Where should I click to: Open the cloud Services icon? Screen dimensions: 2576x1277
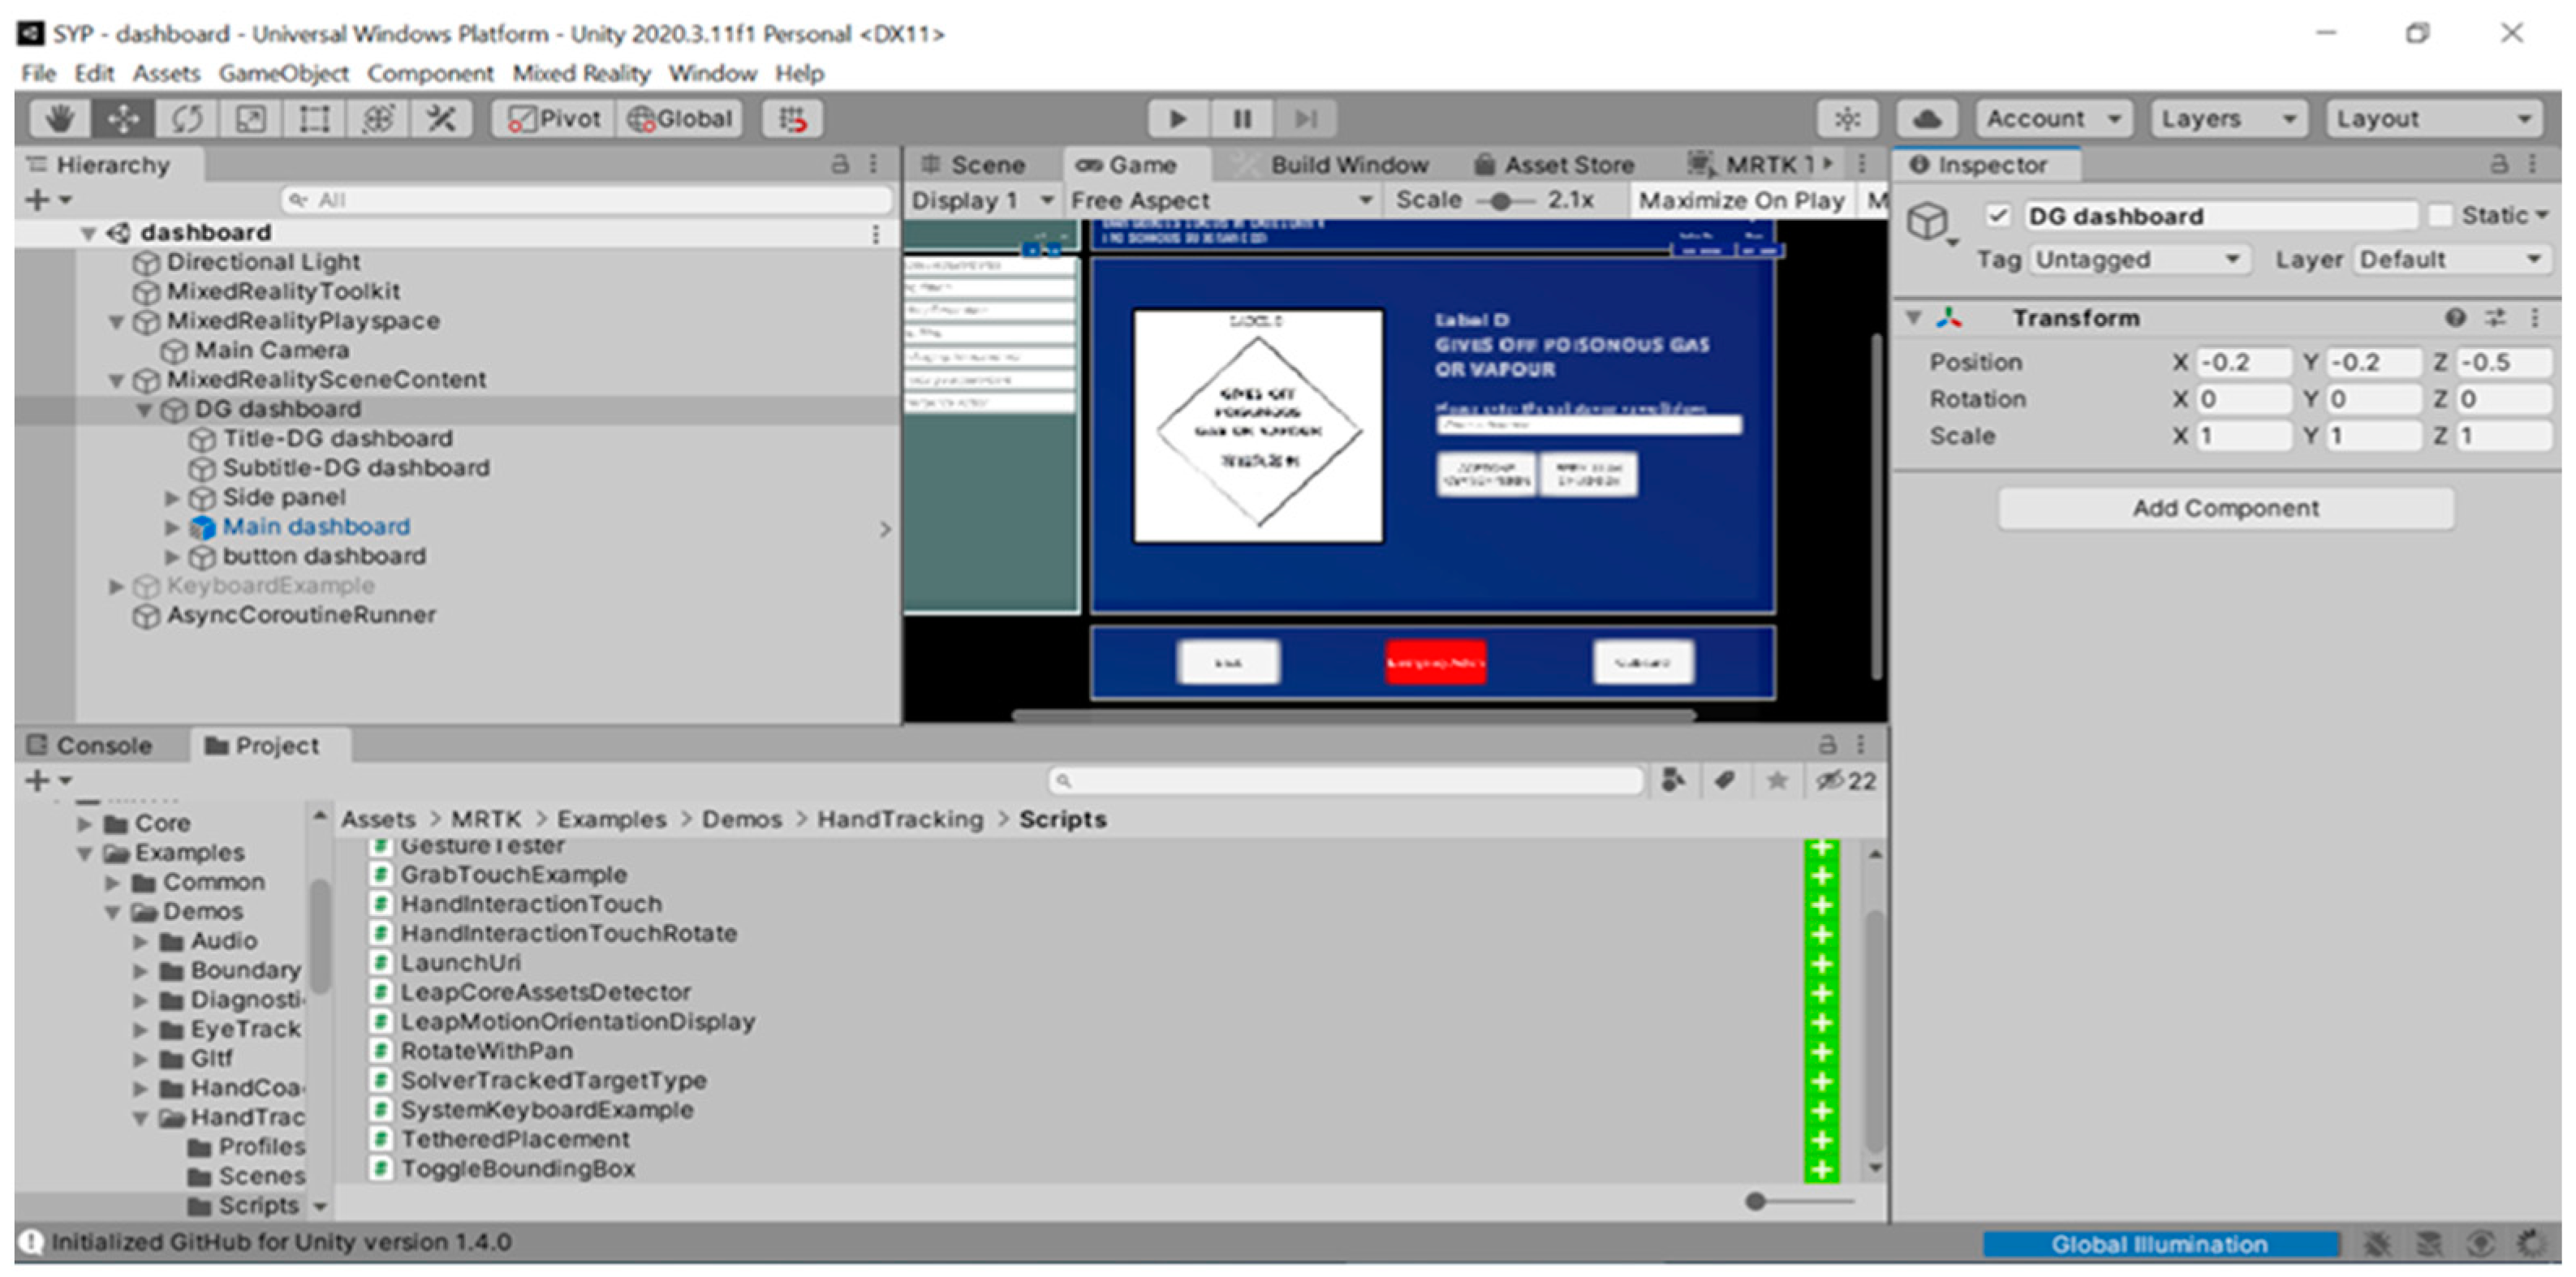[x=1927, y=119]
